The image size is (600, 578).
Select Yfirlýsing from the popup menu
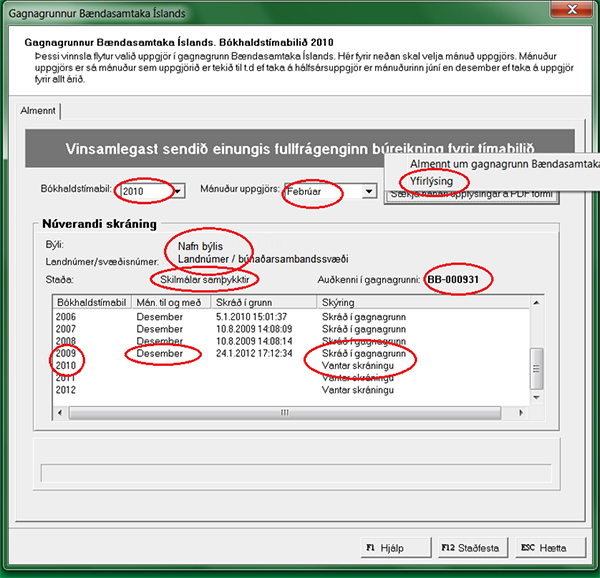point(431,181)
